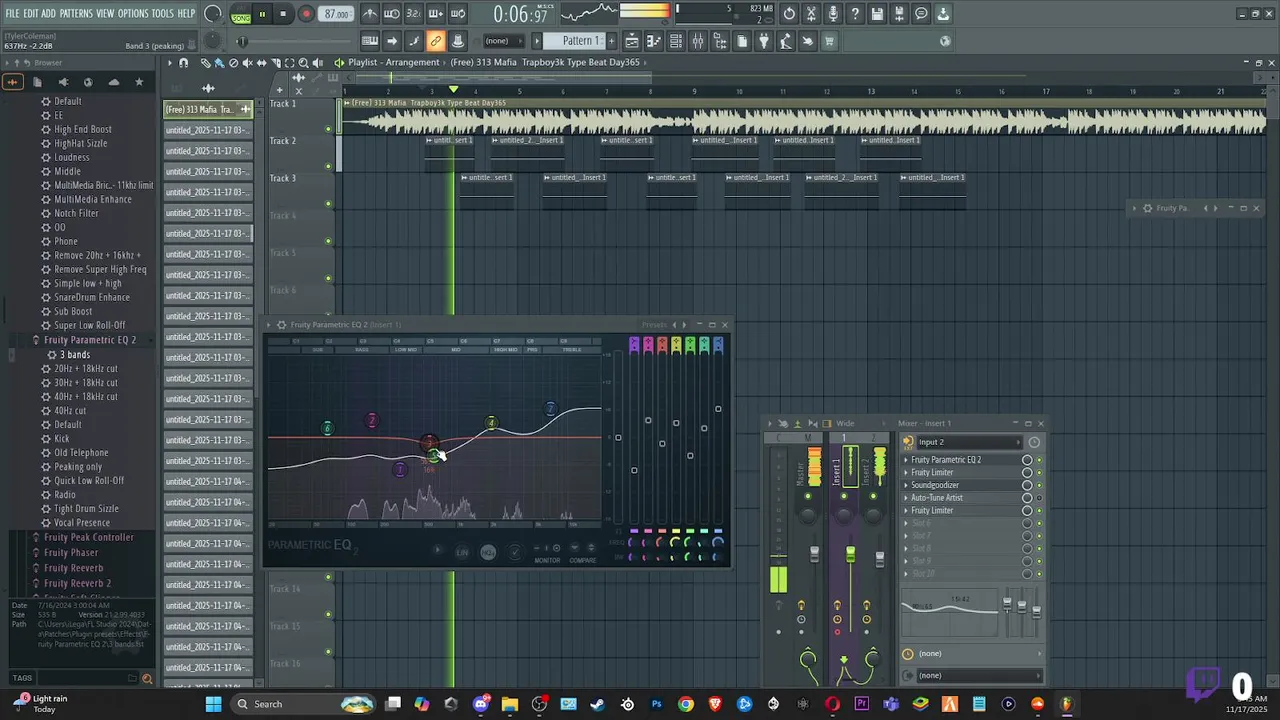Toggle the orange link/snap icon in toolbar
The image size is (1280, 720).
click(x=435, y=41)
